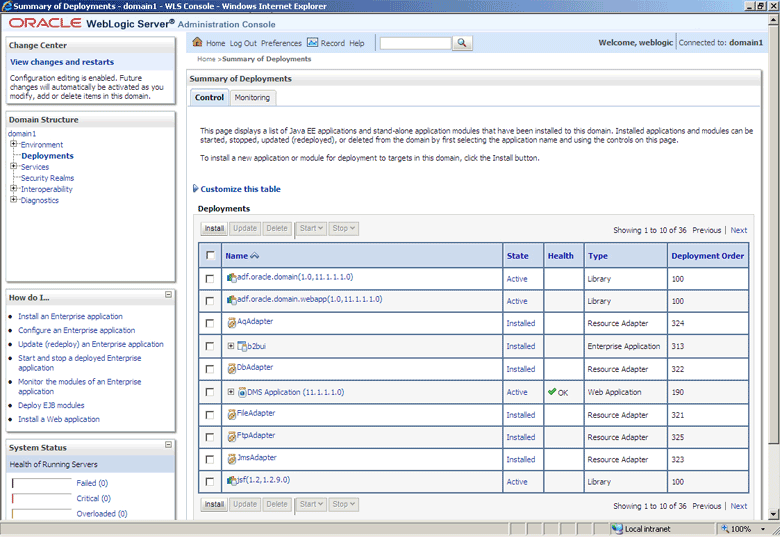Viewport: 780px width, 537px height.
Task: Click the adf.oracle.domain.webapp library icon
Action: pyautogui.click(x=232, y=300)
